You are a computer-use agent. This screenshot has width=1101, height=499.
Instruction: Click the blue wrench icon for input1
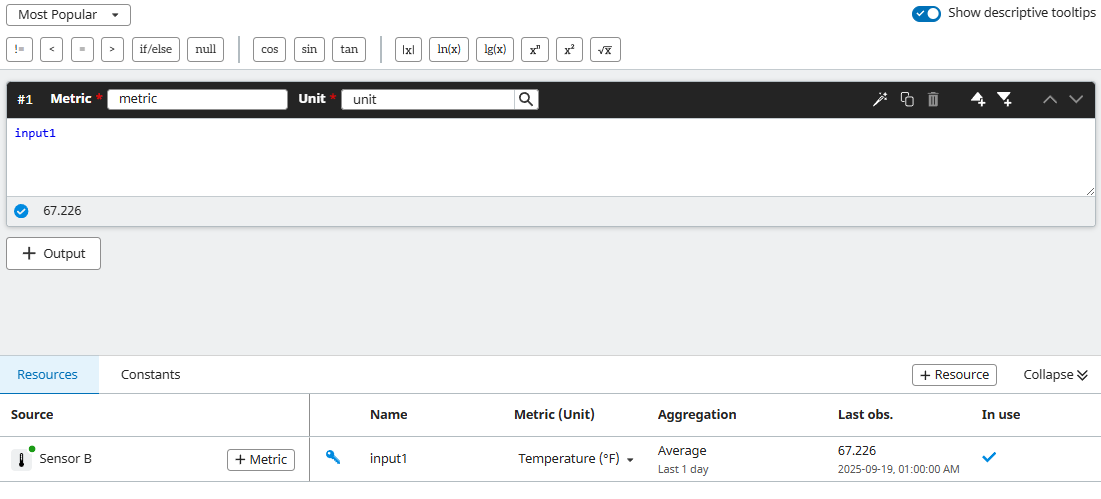click(334, 458)
